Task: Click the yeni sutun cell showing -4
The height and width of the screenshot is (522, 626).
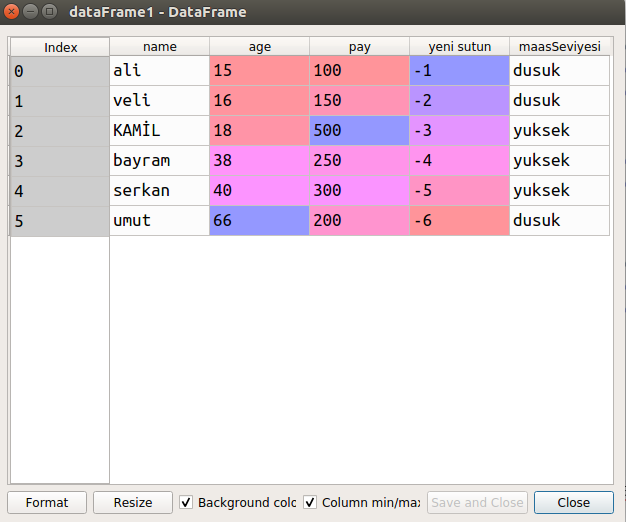Action: coord(460,160)
